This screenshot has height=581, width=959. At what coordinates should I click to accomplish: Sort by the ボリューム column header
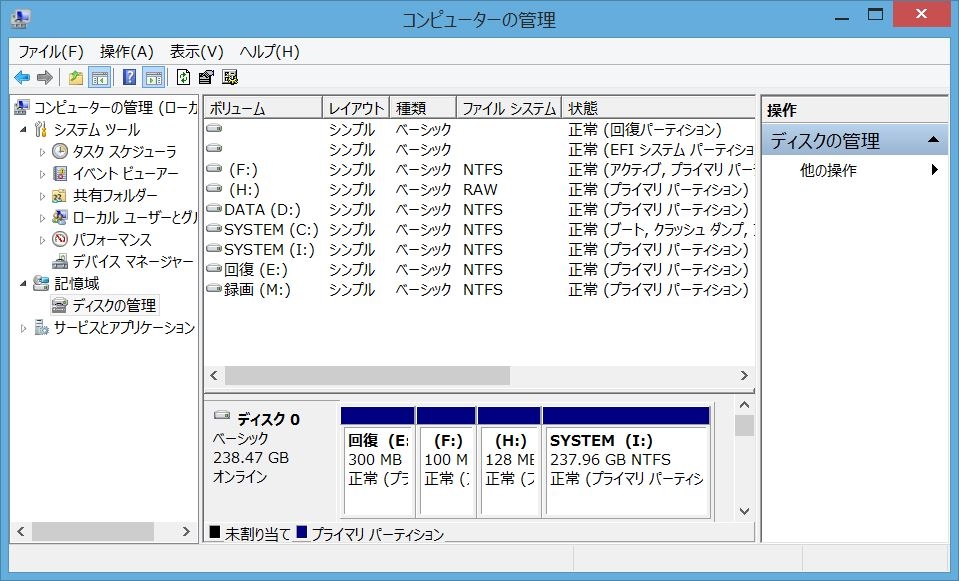tap(263, 108)
